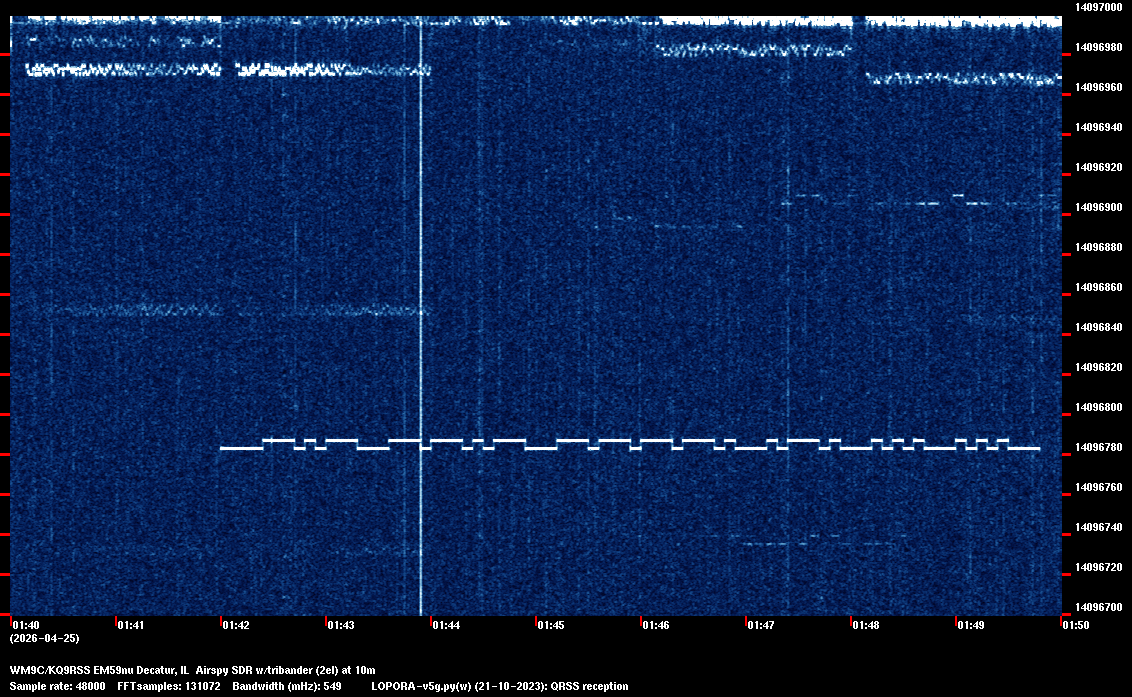The image size is (1132, 697).
Task: Click the 14096900 frequency label
Action: 1098,207
